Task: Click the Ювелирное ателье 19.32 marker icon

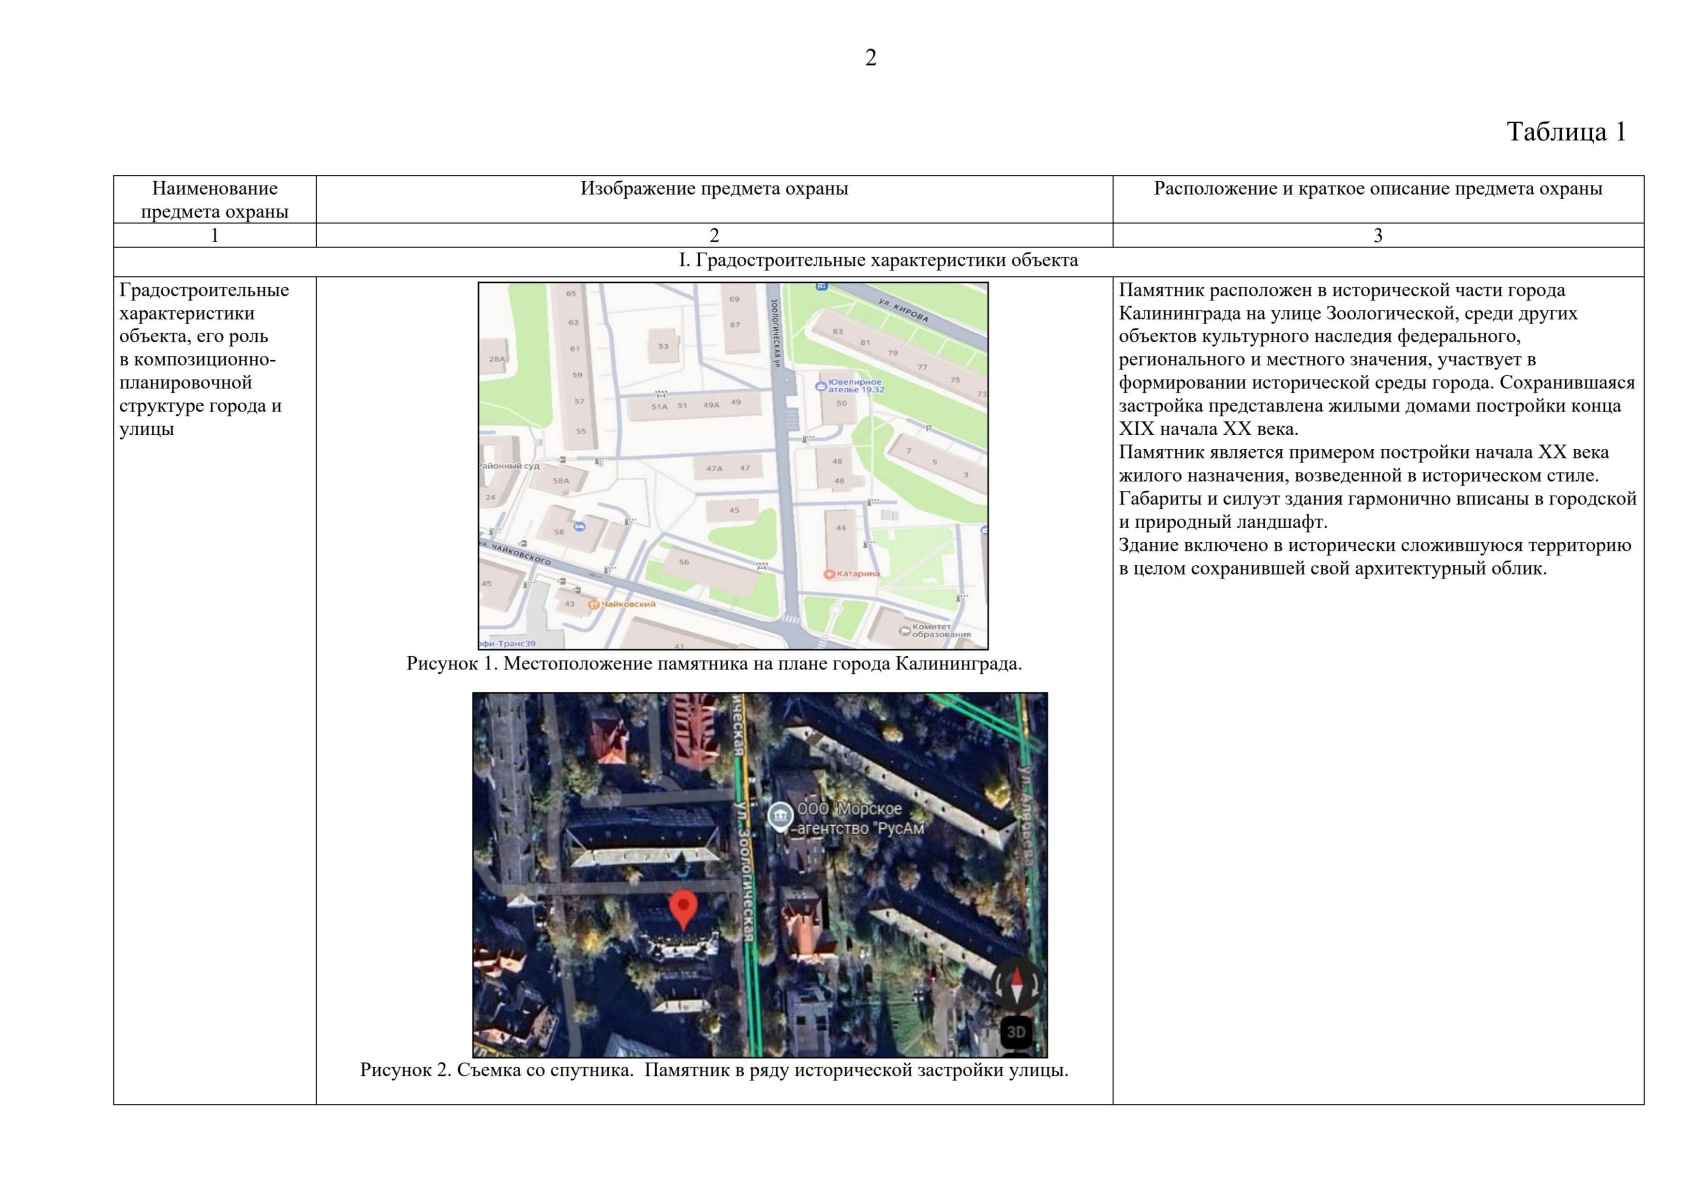Action: pyautogui.click(x=822, y=385)
